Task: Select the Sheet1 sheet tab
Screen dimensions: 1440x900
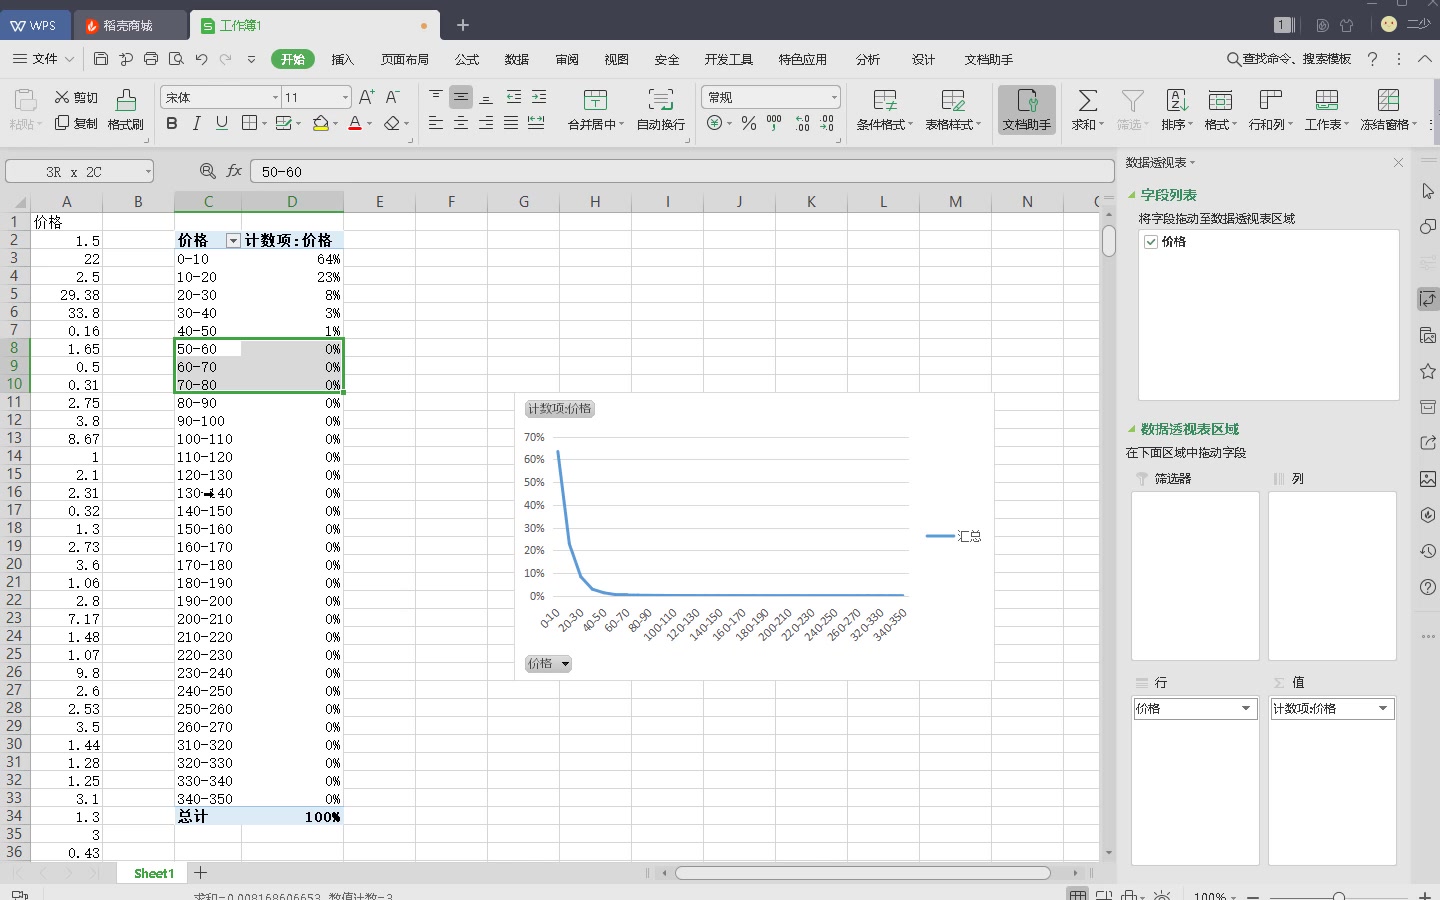Action: coord(154,873)
